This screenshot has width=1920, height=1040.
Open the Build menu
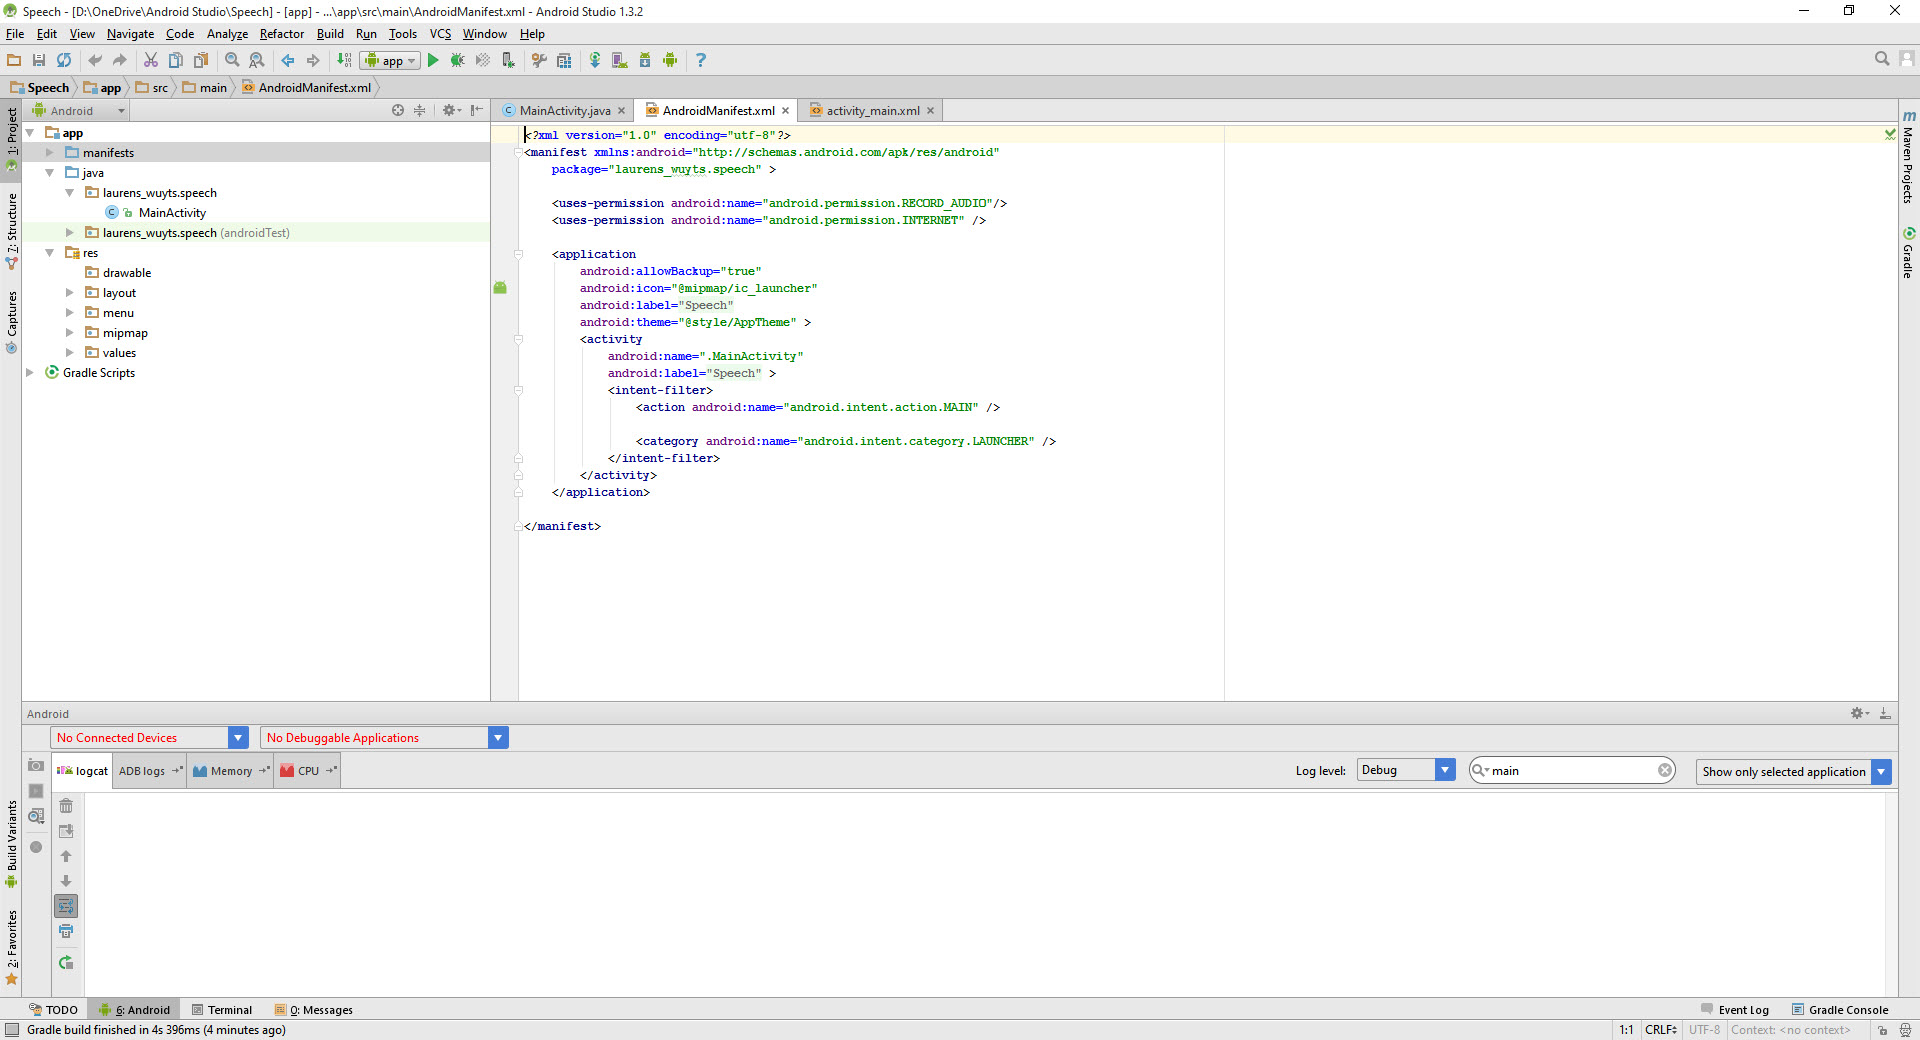pos(330,33)
